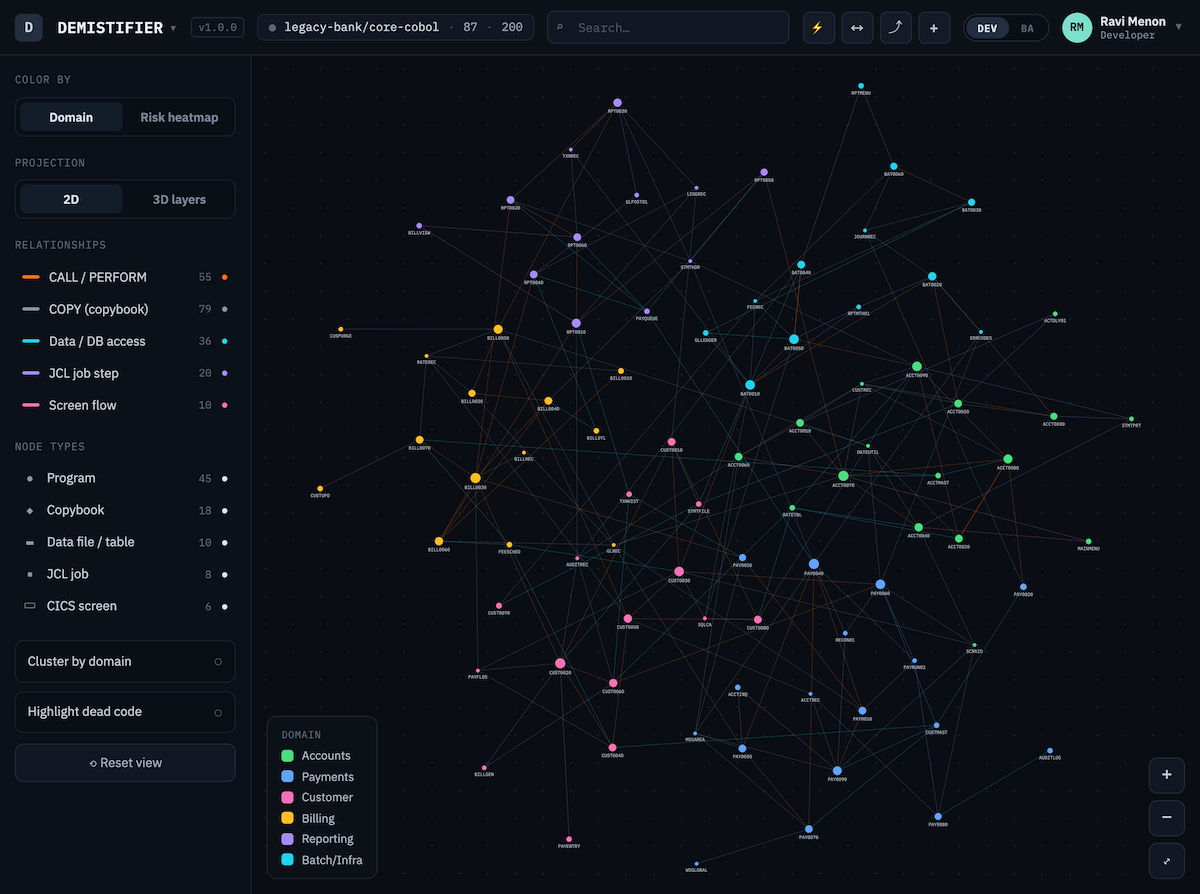This screenshot has width=1200, height=894.
Task: Click the Payments blue legend swatch
Action: point(287,777)
